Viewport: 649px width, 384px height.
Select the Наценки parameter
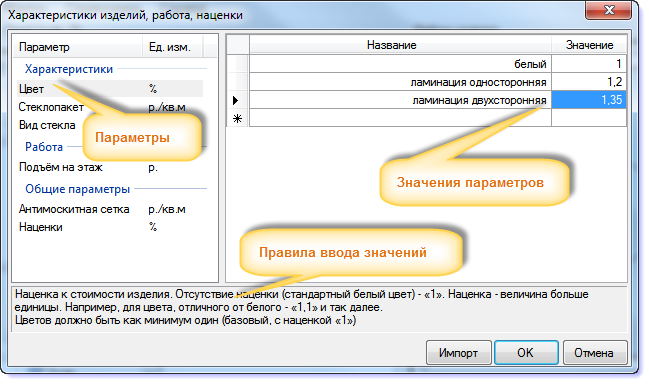tap(41, 227)
